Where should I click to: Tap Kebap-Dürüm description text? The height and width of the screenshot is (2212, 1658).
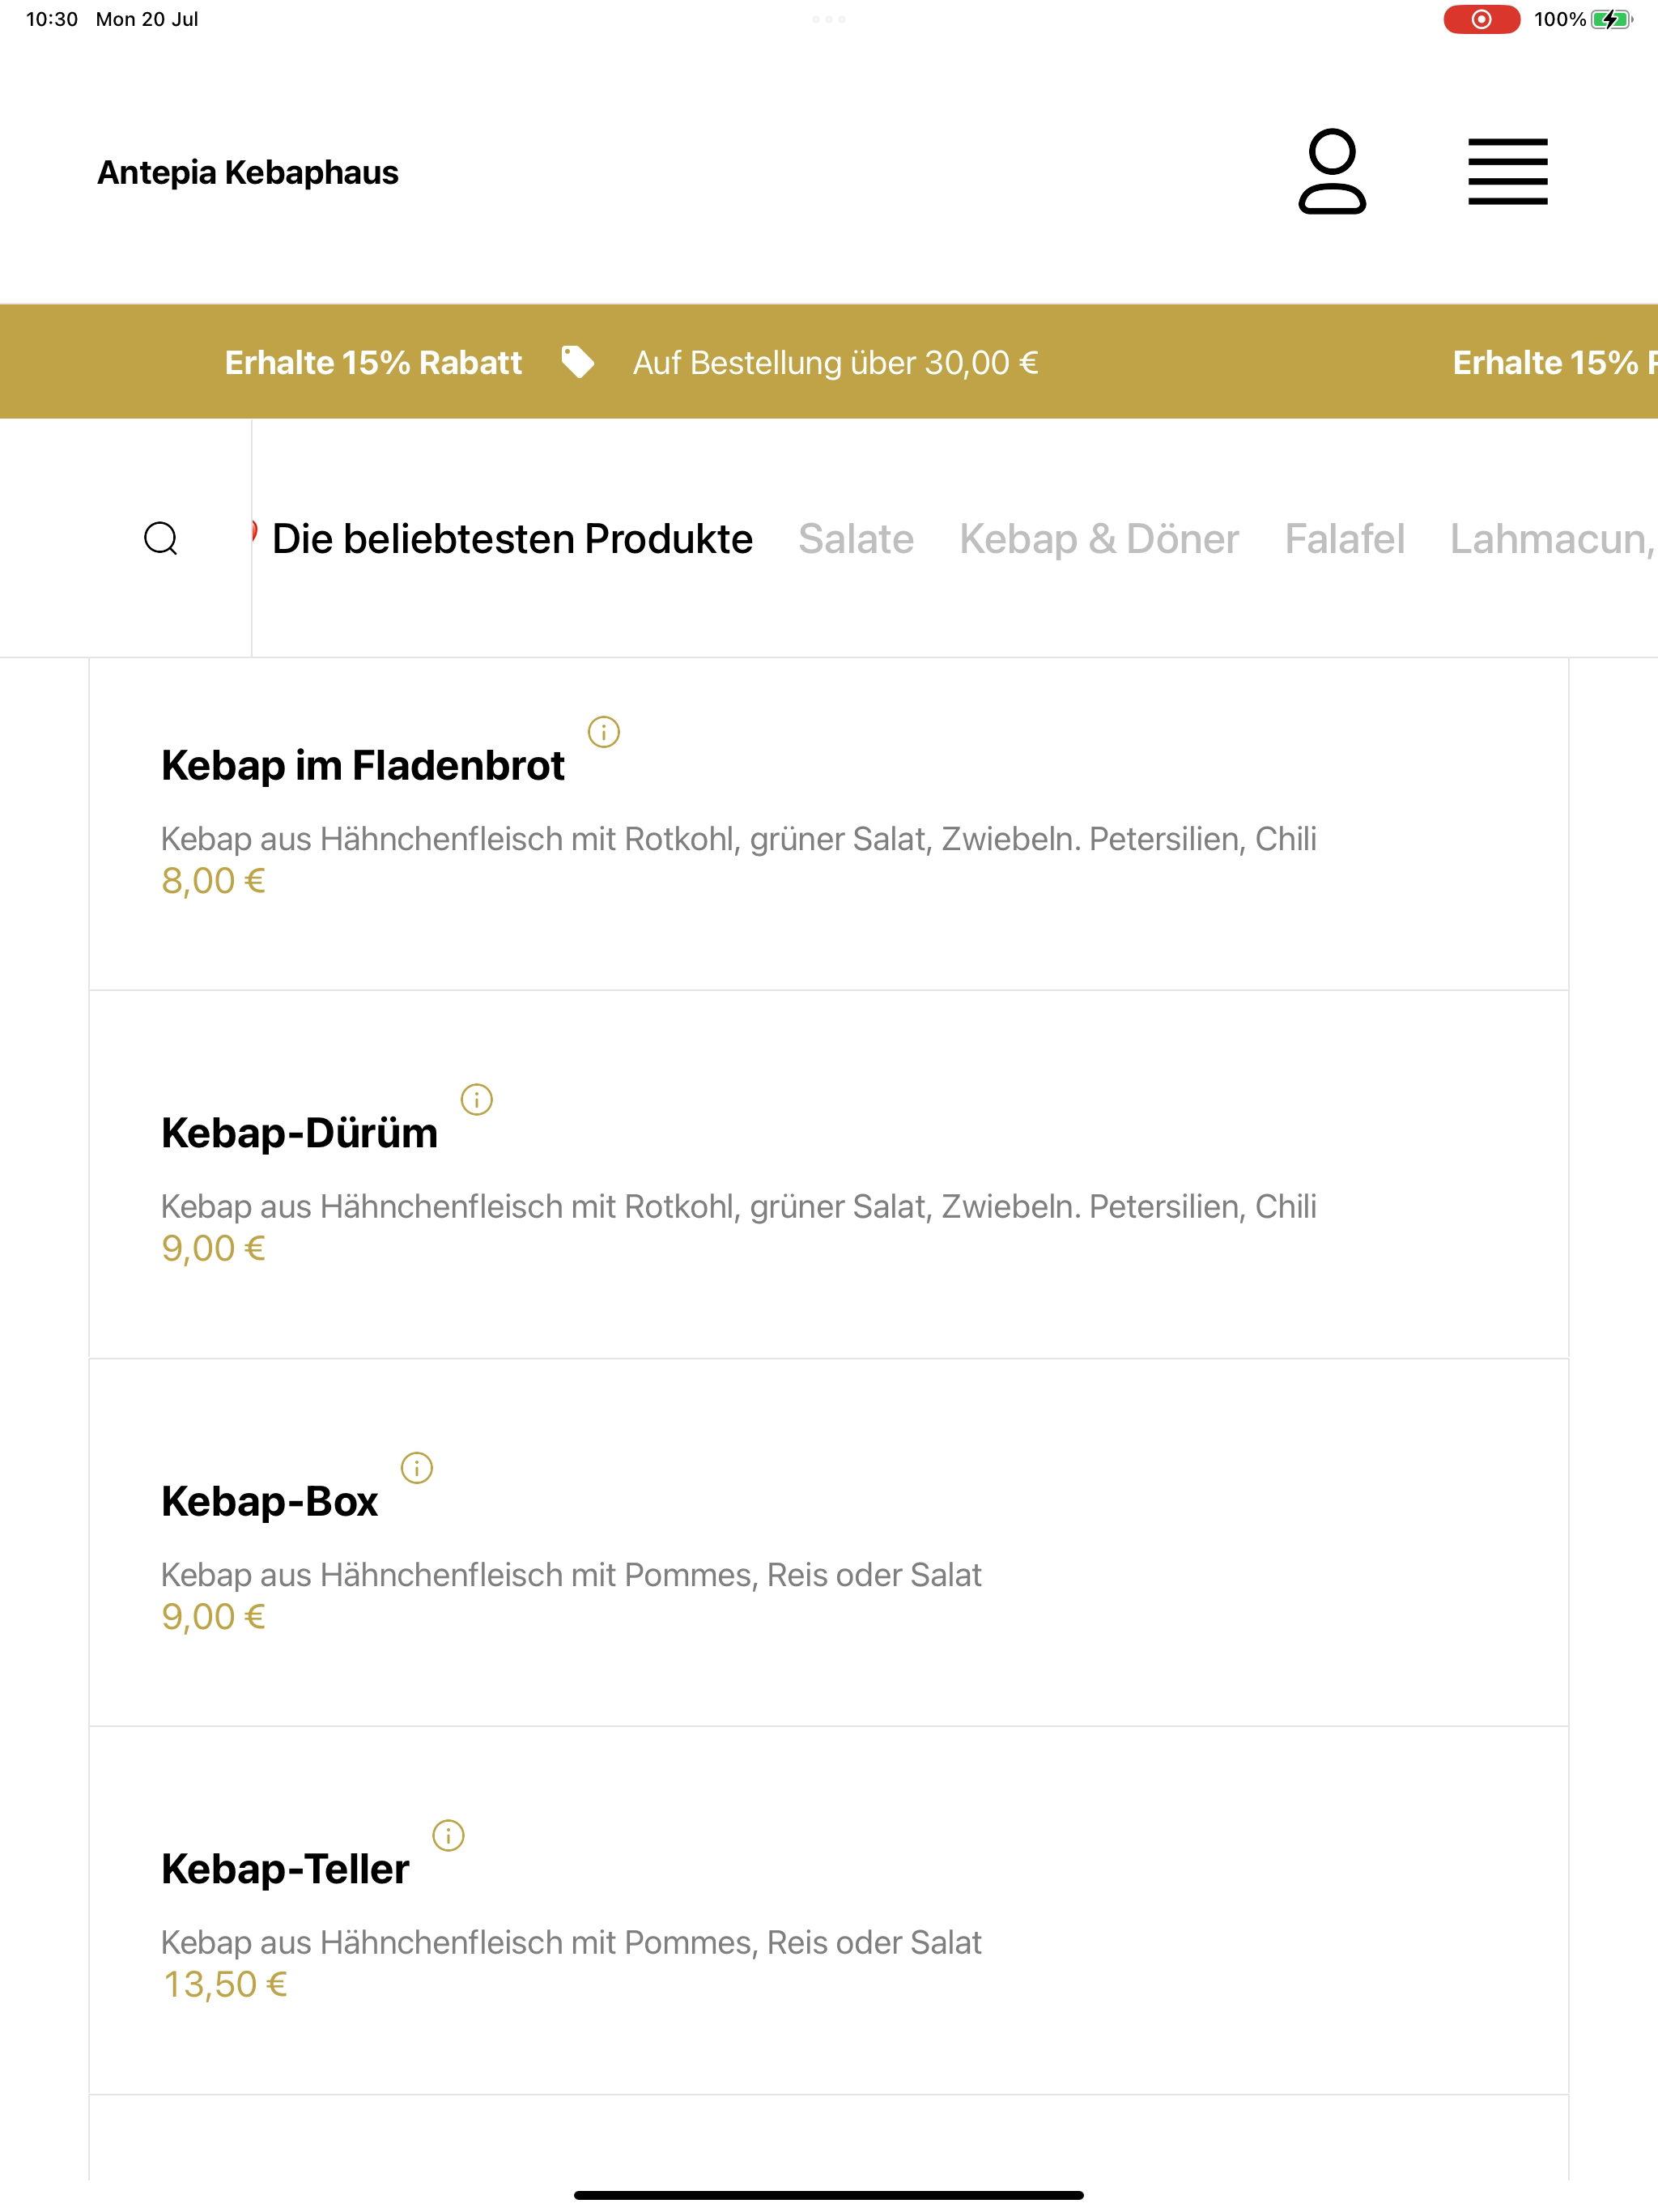(738, 1207)
